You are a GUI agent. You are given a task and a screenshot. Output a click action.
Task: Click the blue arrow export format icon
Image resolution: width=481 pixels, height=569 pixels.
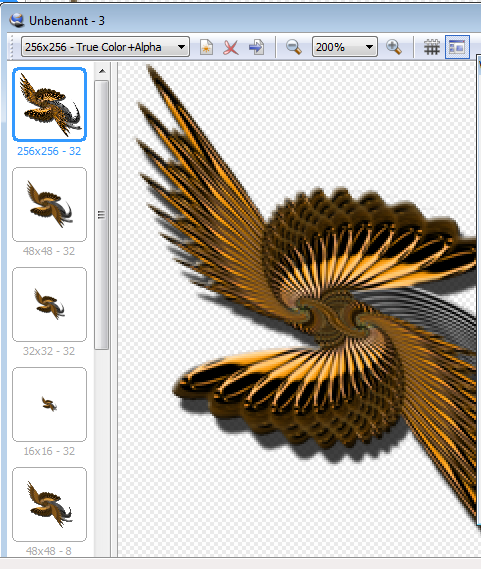tap(256, 47)
